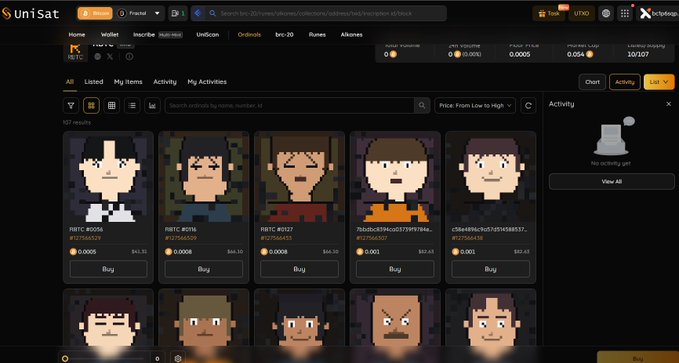The height and width of the screenshot is (363, 679).
Task: Switch to the My Activities tab
Action: point(207,82)
